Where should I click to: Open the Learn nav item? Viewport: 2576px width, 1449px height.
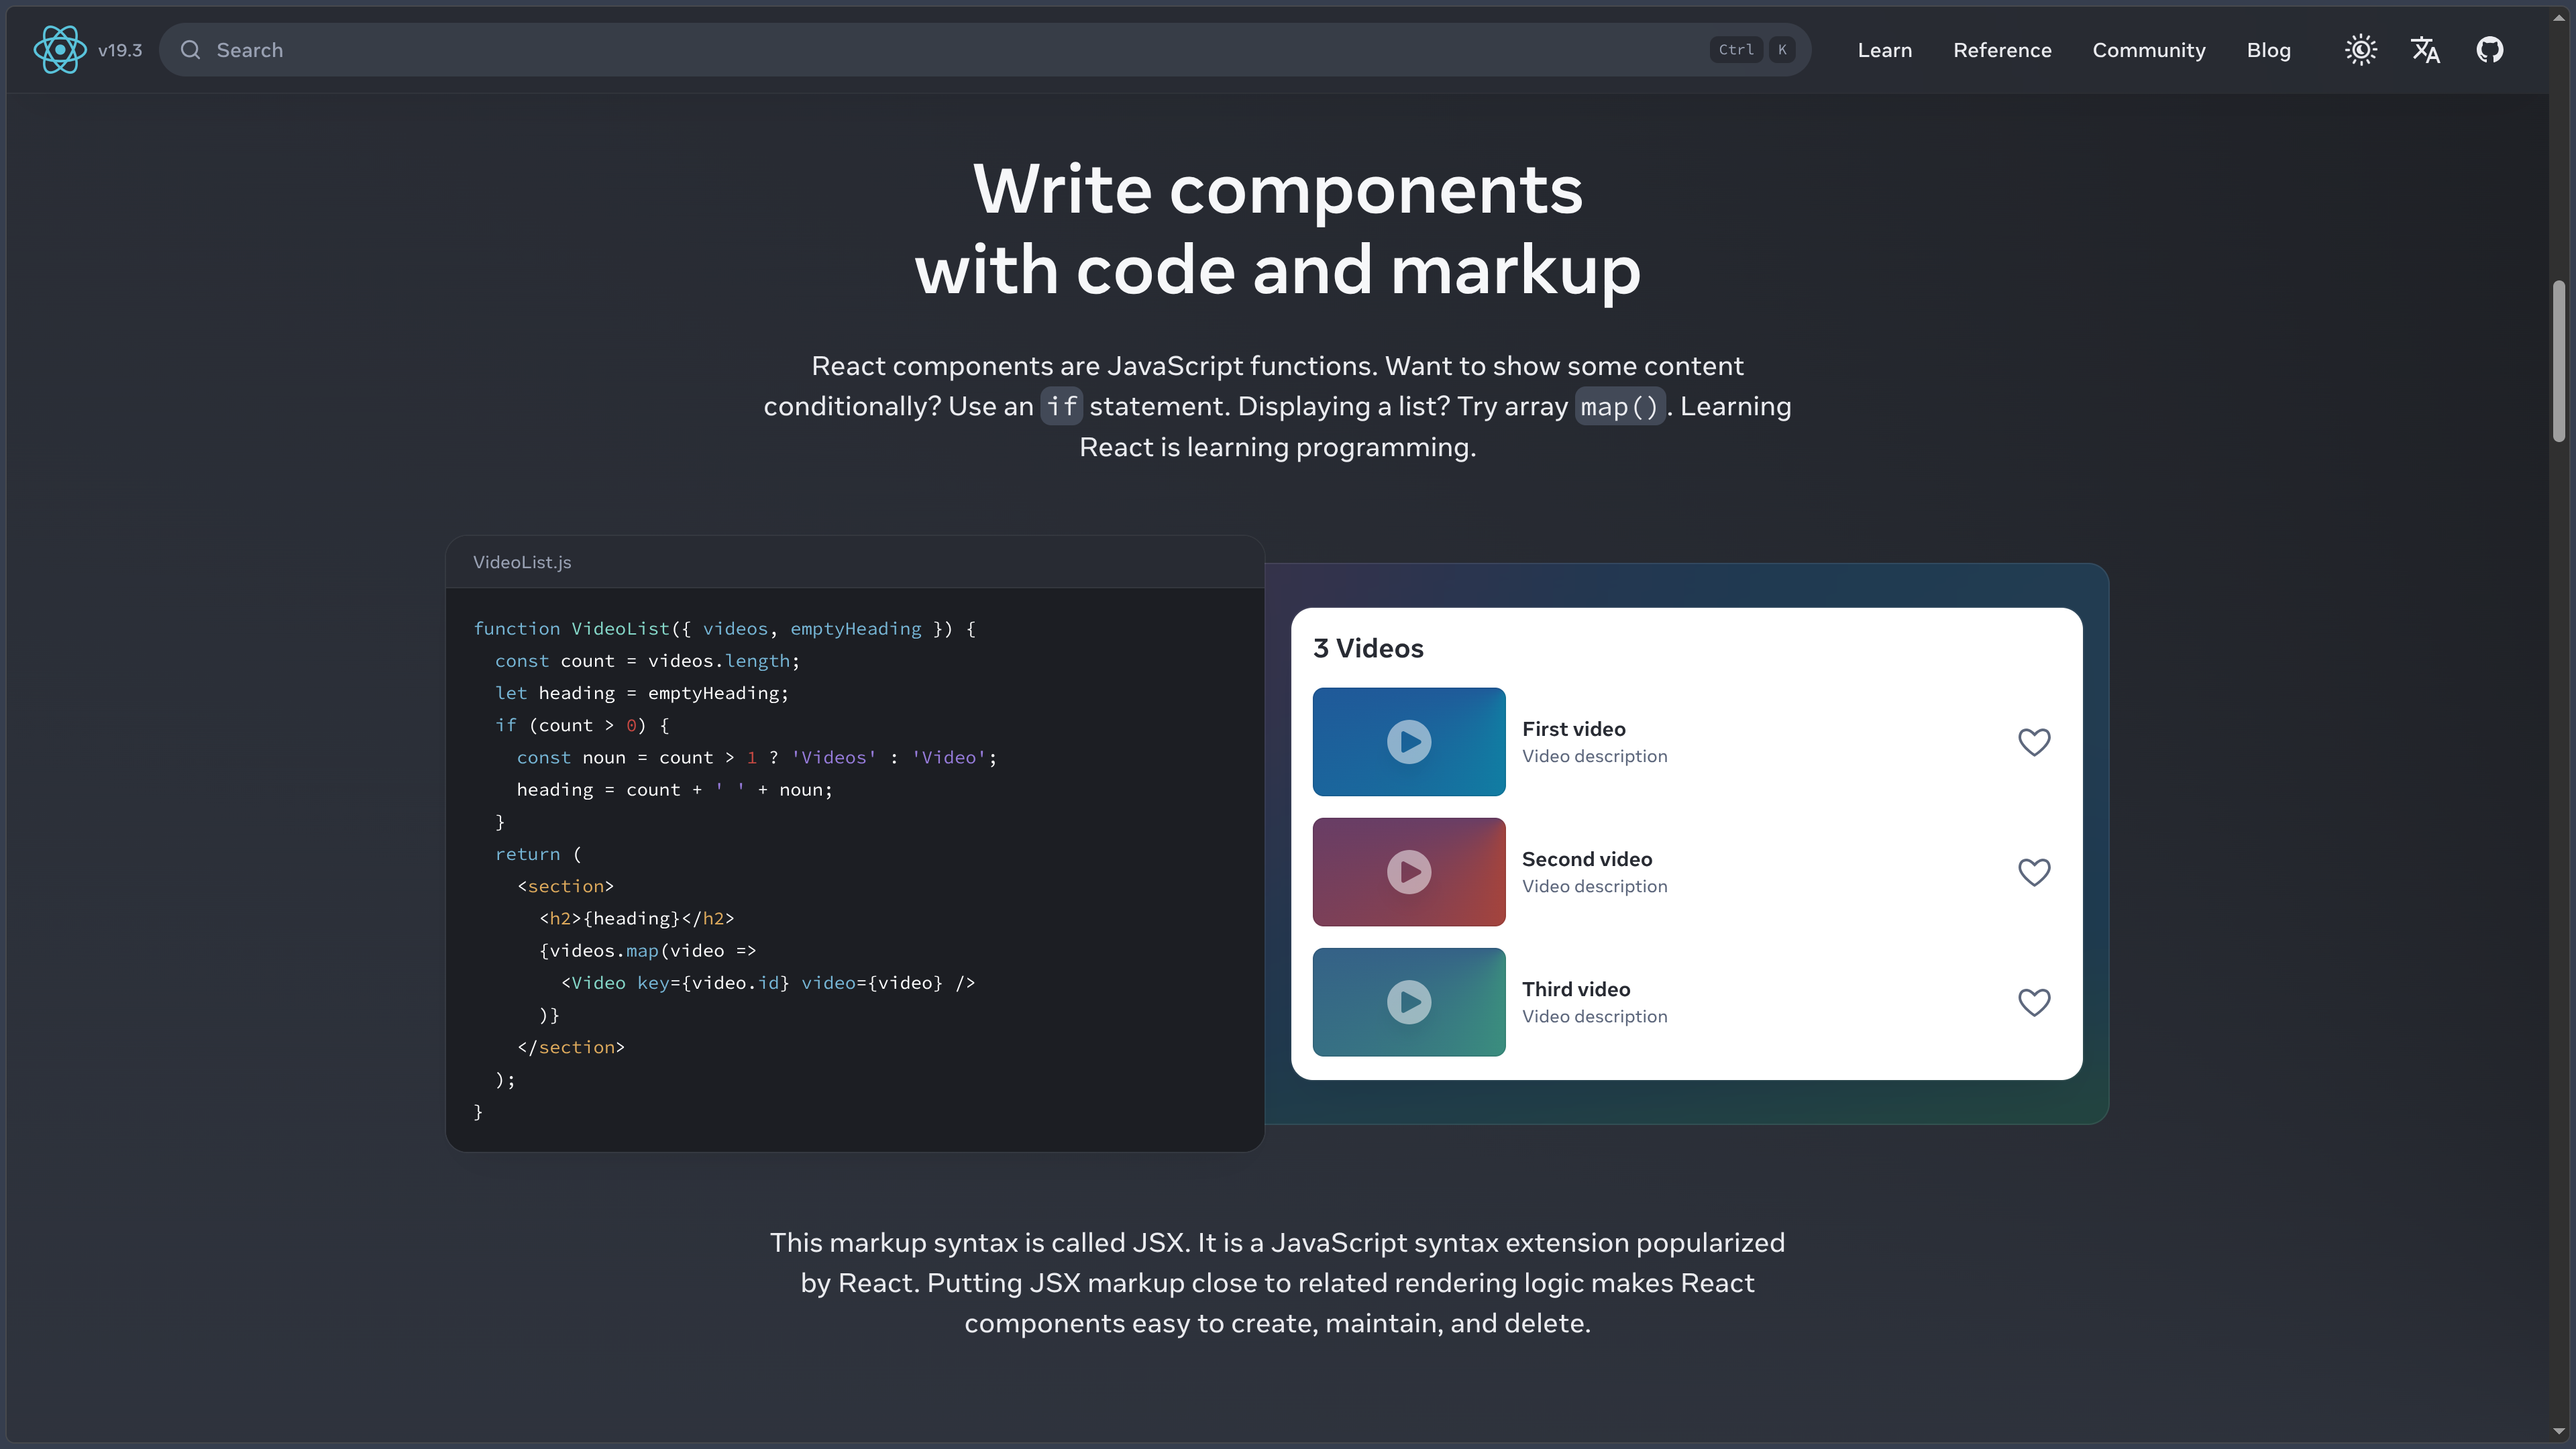point(1884,50)
